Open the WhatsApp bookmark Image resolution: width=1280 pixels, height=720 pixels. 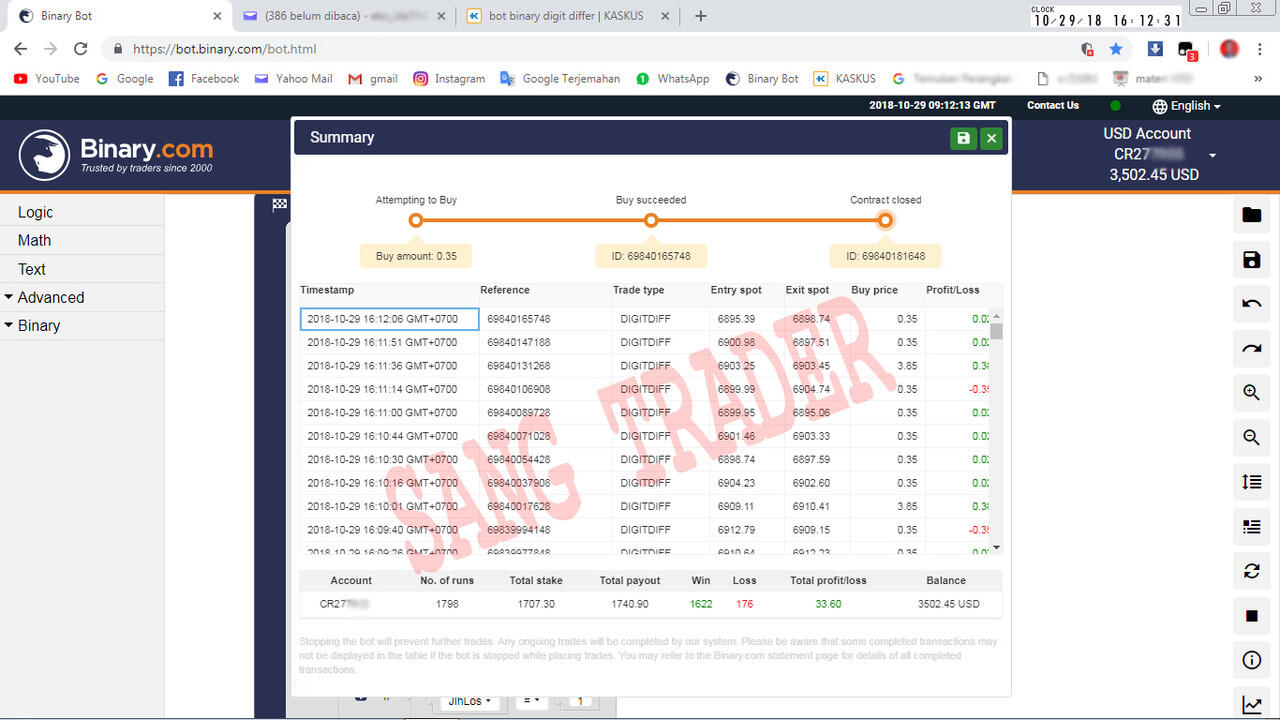[x=672, y=78]
